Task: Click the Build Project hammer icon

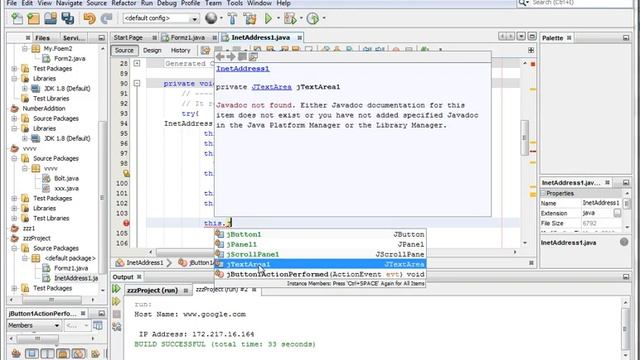Action: coord(232,18)
